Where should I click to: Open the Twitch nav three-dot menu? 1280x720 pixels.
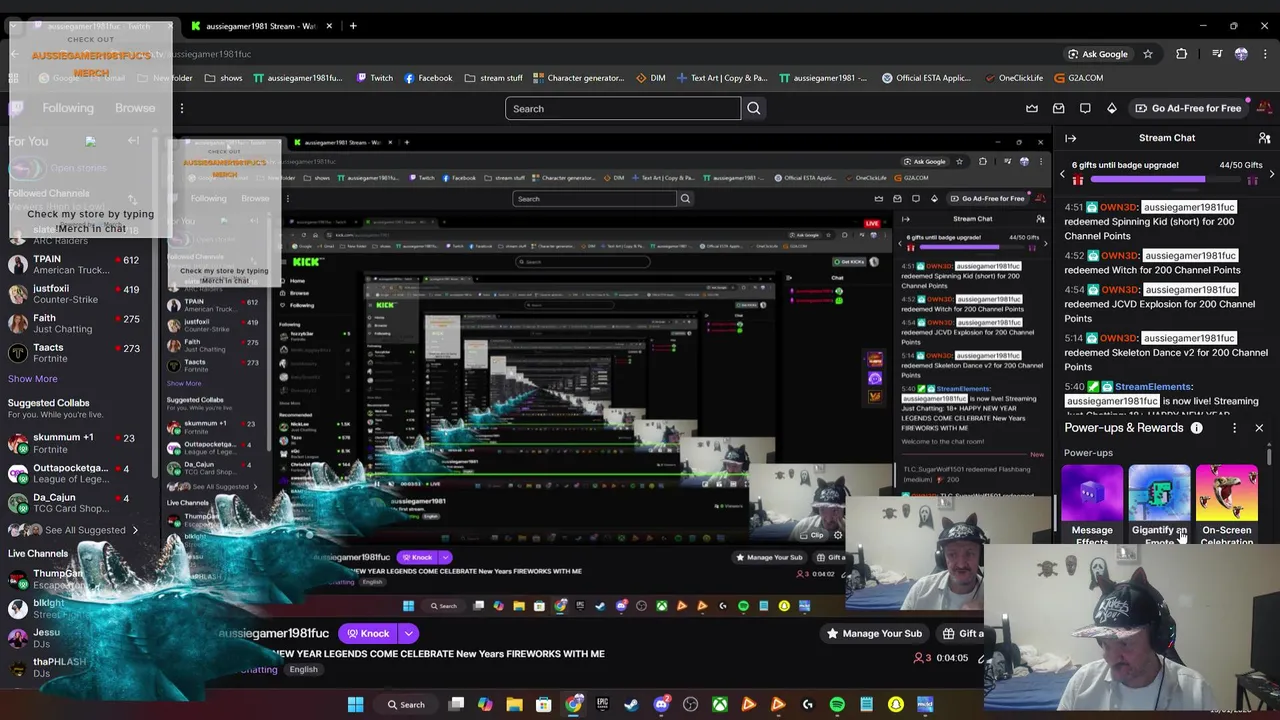(181, 108)
